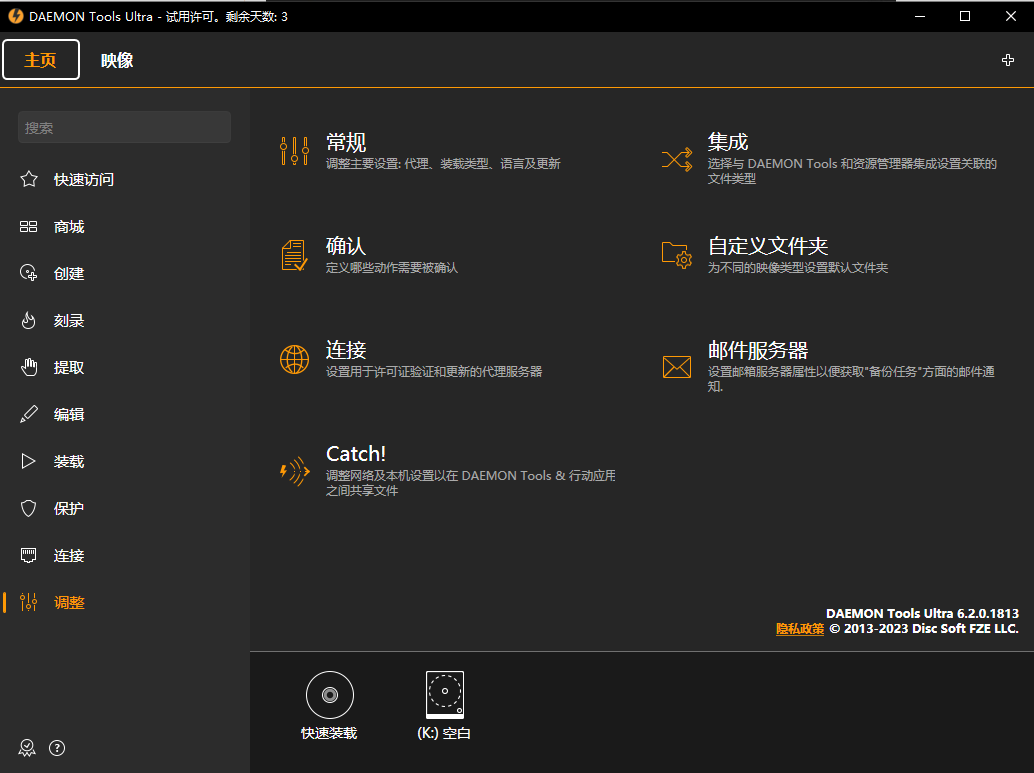The width and height of the screenshot is (1034, 773).
Task: Open the Catch! sharing settings
Action: (x=355, y=453)
